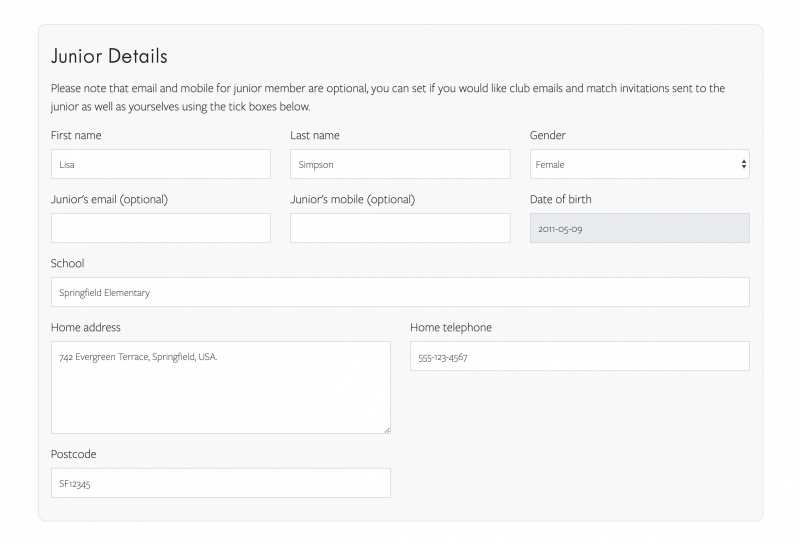Click the "Last name" label
Image resolution: width=800 pixels, height=543 pixels.
(x=314, y=135)
